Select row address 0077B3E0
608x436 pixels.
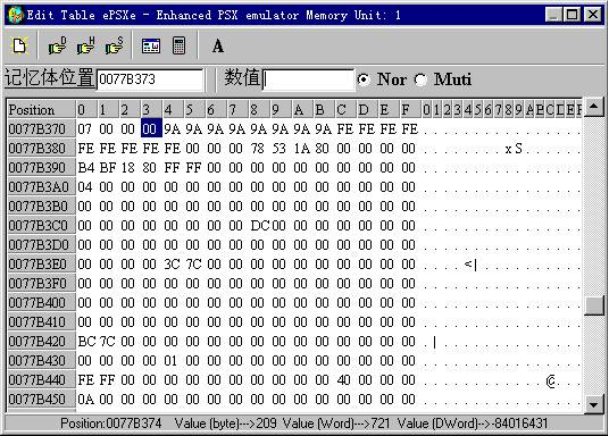[x=41, y=264]
